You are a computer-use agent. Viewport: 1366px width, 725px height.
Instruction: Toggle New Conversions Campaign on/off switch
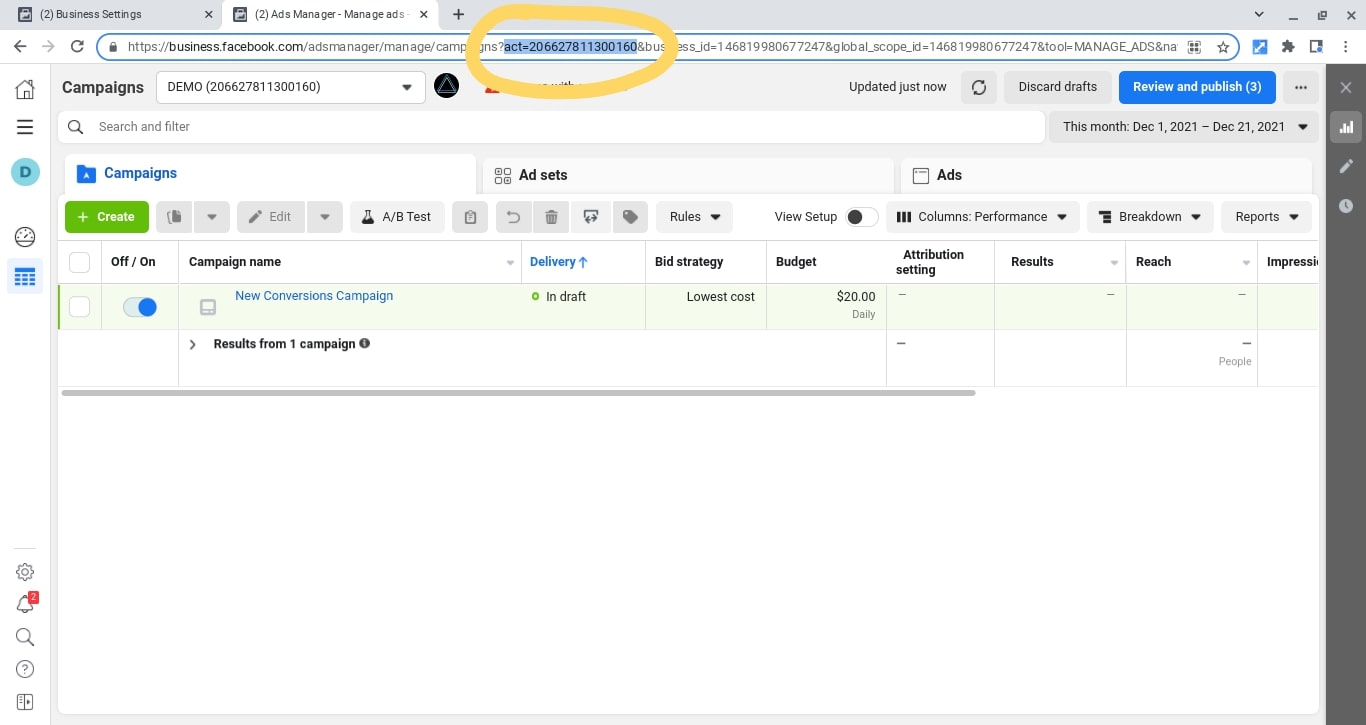pyautogui.click(x=140, y=307)
